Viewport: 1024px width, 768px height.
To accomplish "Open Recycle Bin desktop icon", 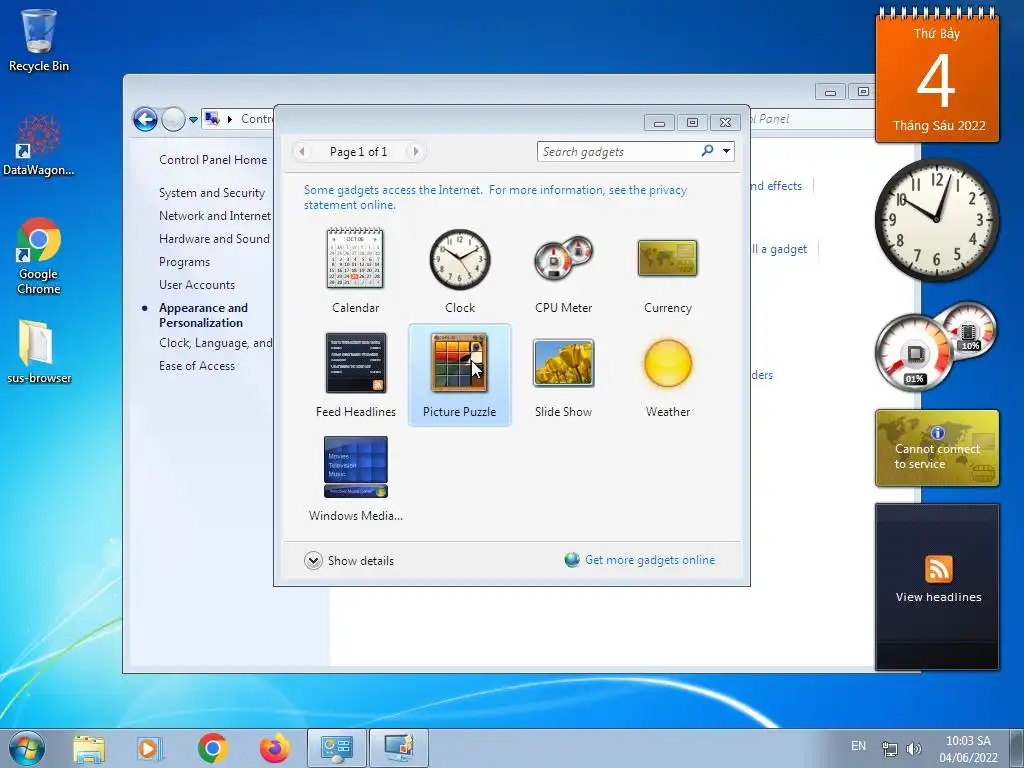I will 39,40.
